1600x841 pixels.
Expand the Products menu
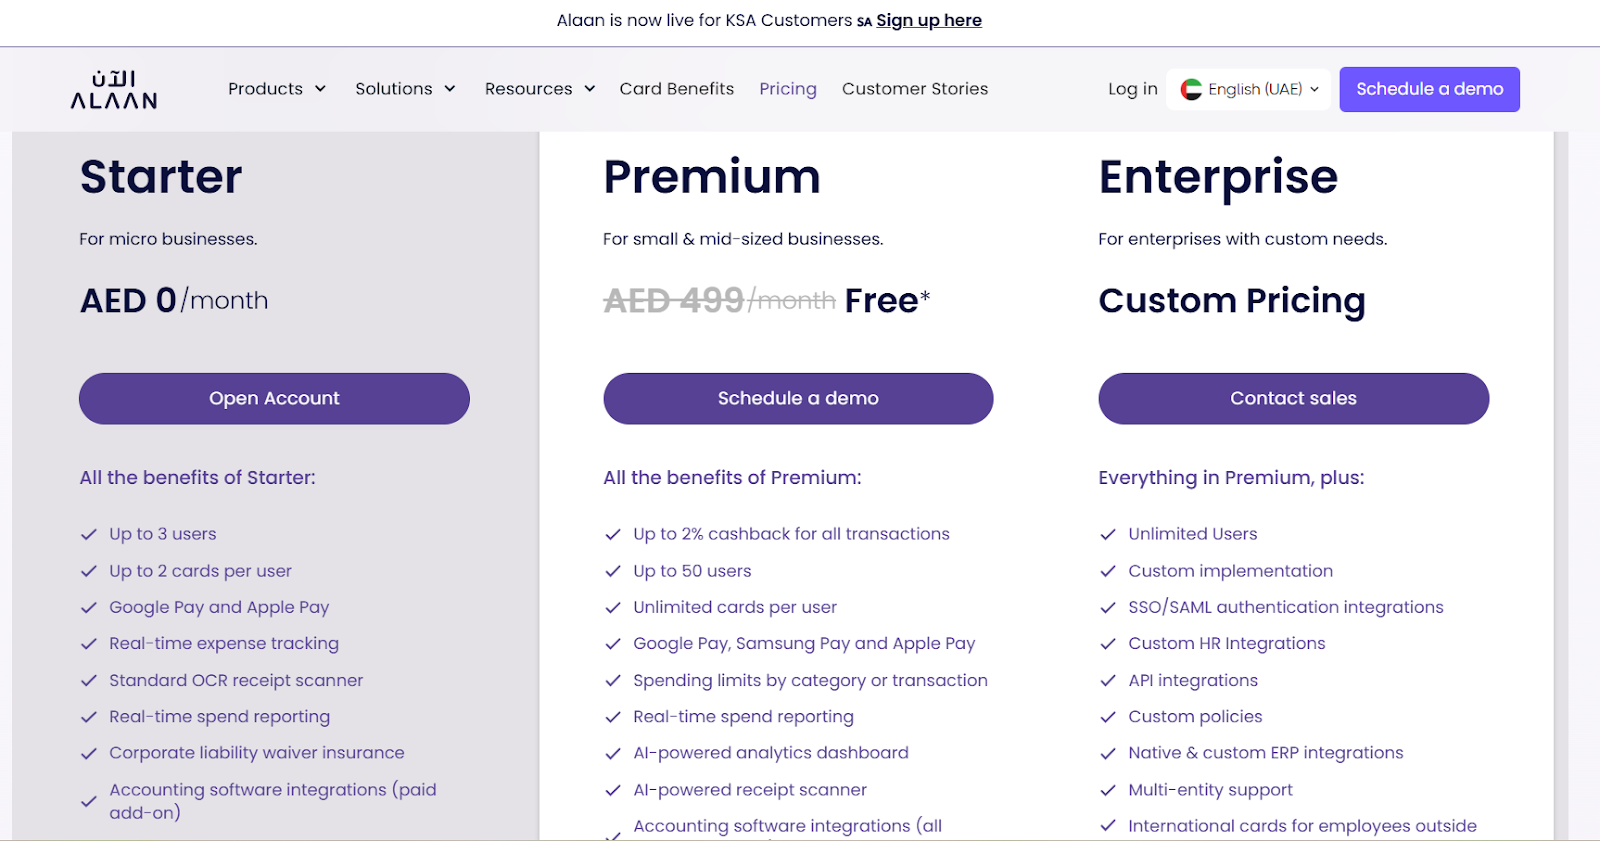pyautogui.click(x=277, y=89)
